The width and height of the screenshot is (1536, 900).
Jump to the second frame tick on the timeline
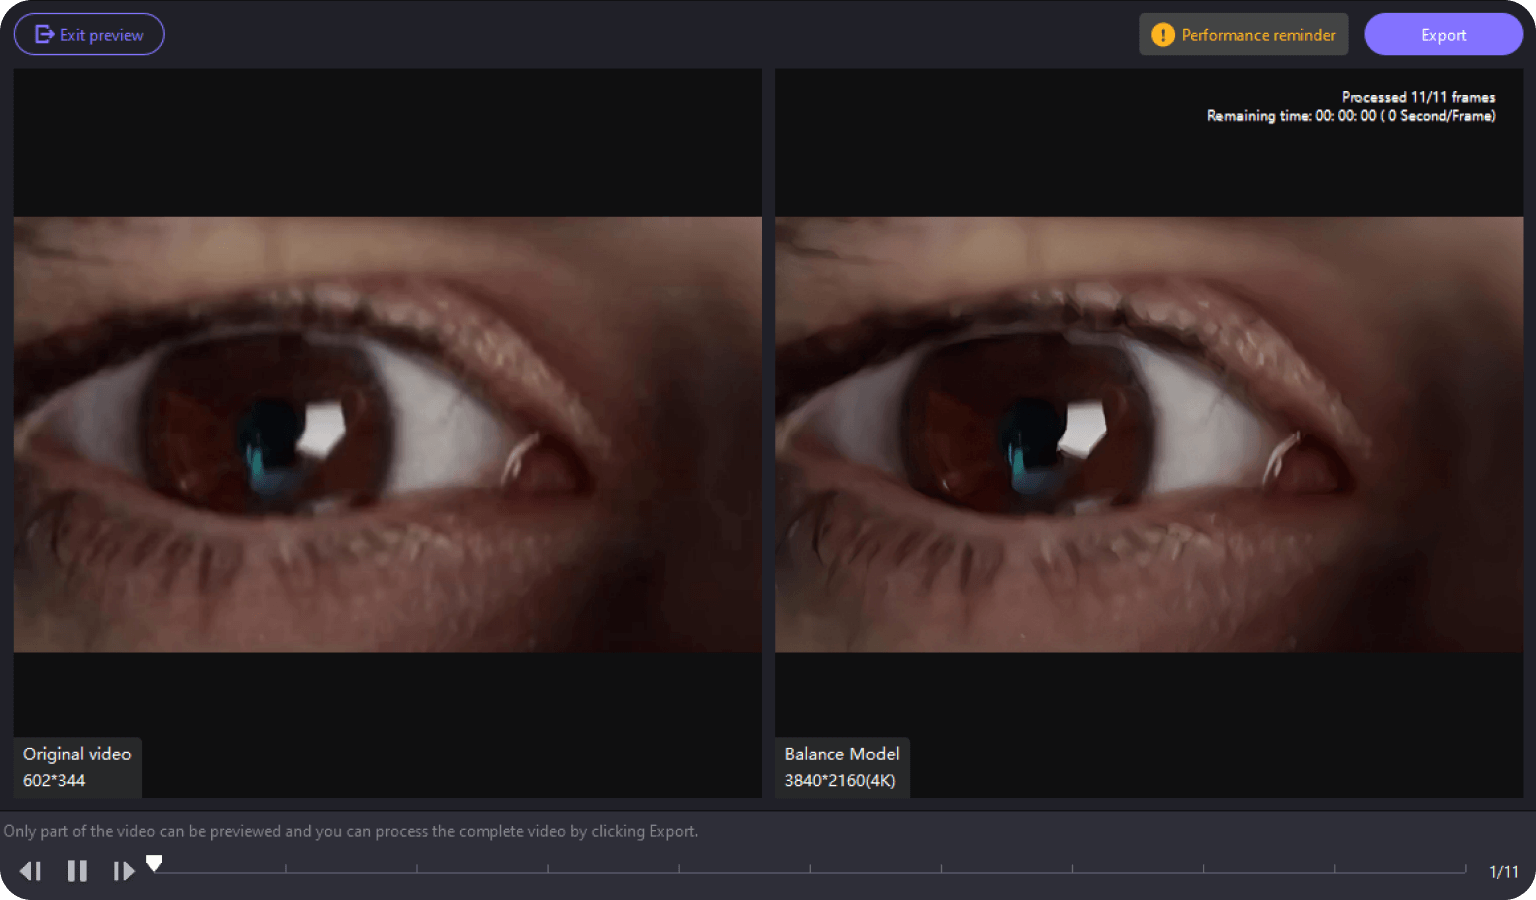[x=286, y=869]
